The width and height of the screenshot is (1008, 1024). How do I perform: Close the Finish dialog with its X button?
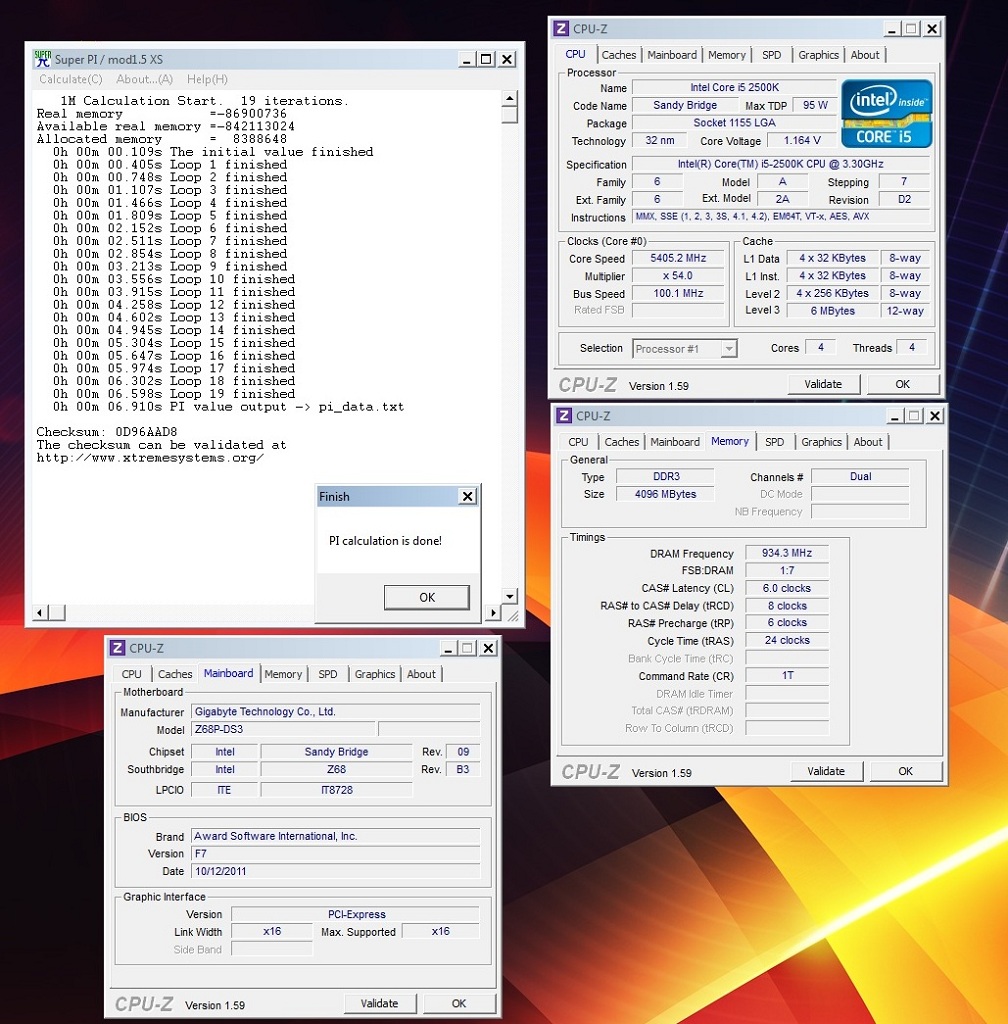[x=467, y=496]
